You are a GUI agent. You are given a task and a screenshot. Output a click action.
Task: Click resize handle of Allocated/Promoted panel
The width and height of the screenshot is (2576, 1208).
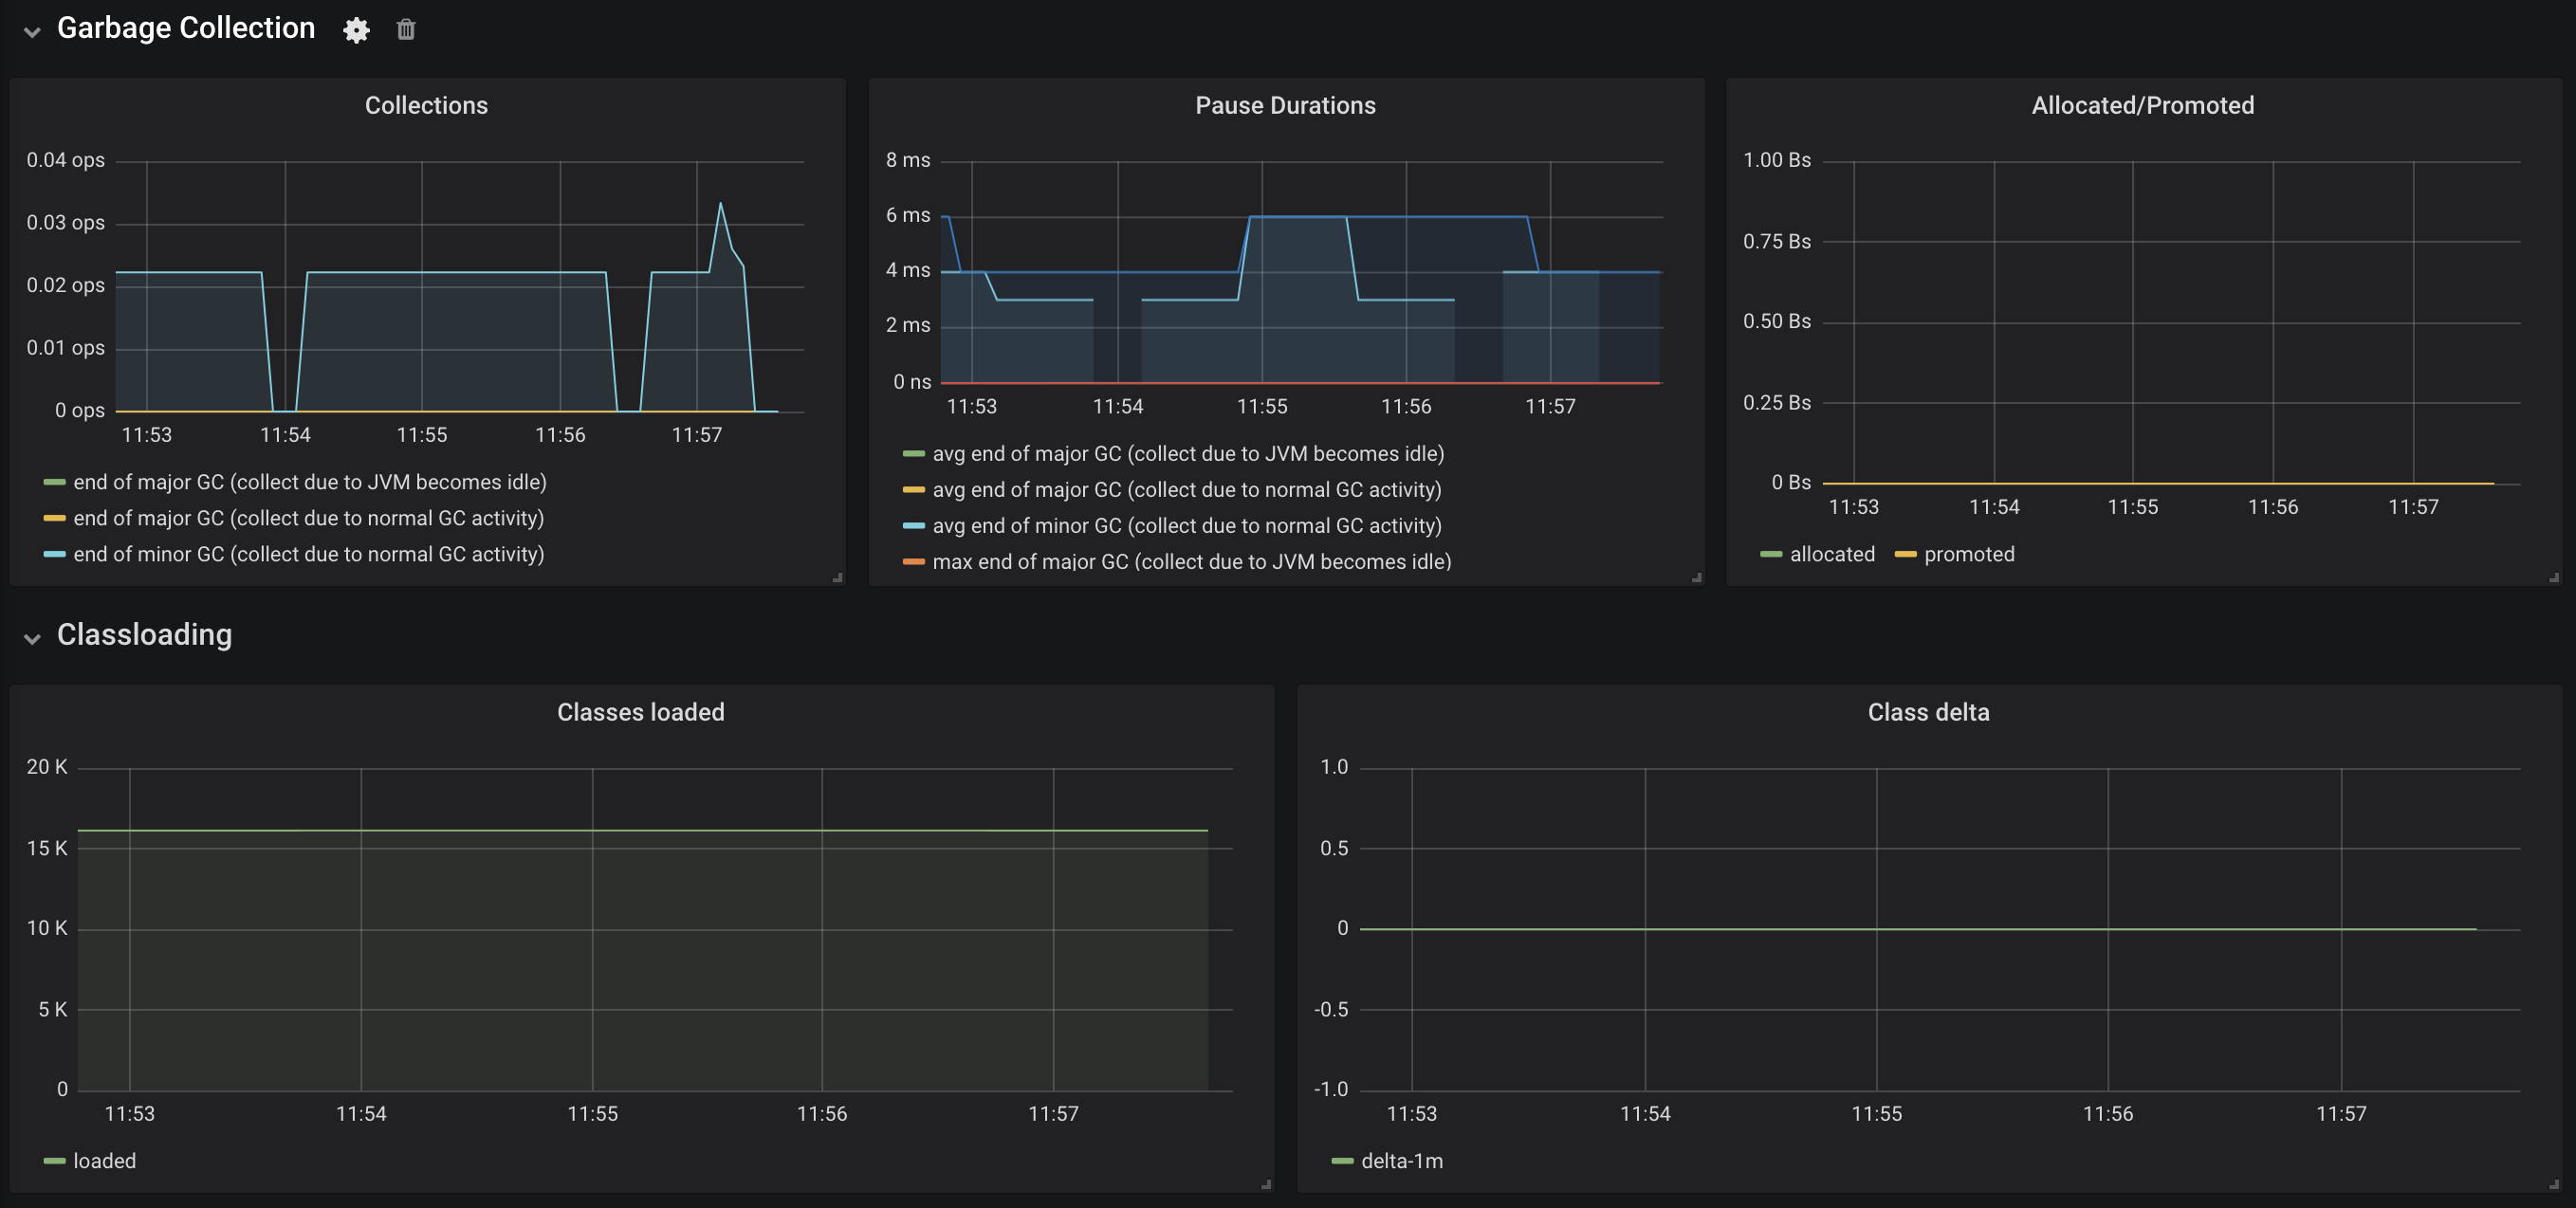pyautogui.click(x=2553, y=577)
